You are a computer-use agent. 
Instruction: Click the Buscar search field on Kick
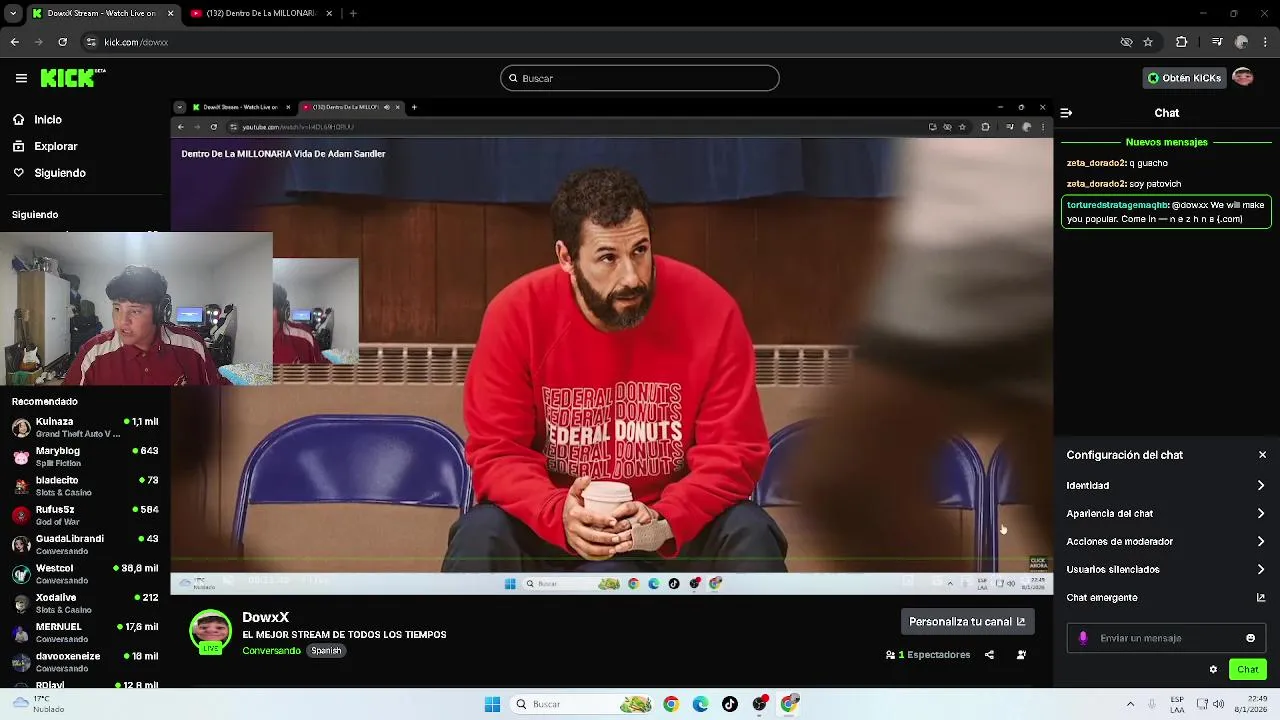click(x=640, y=78)
